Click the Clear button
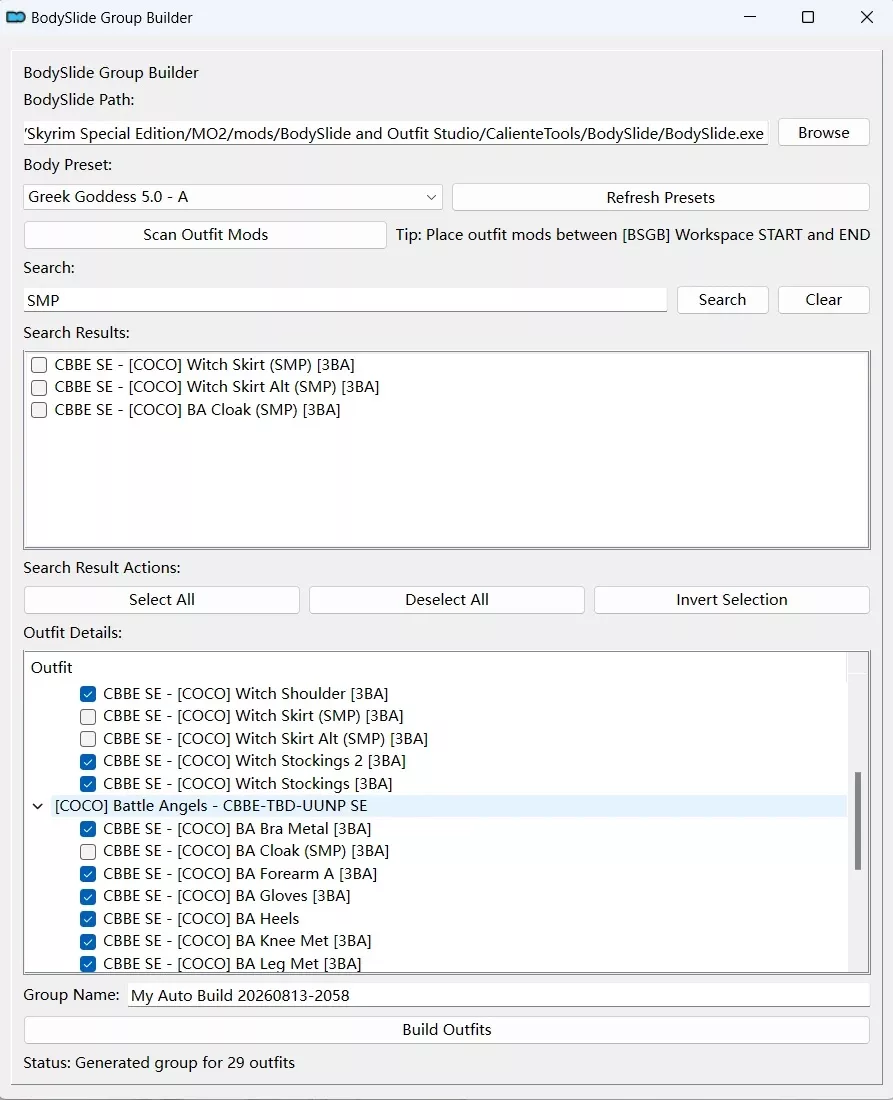 click(824, 300)
